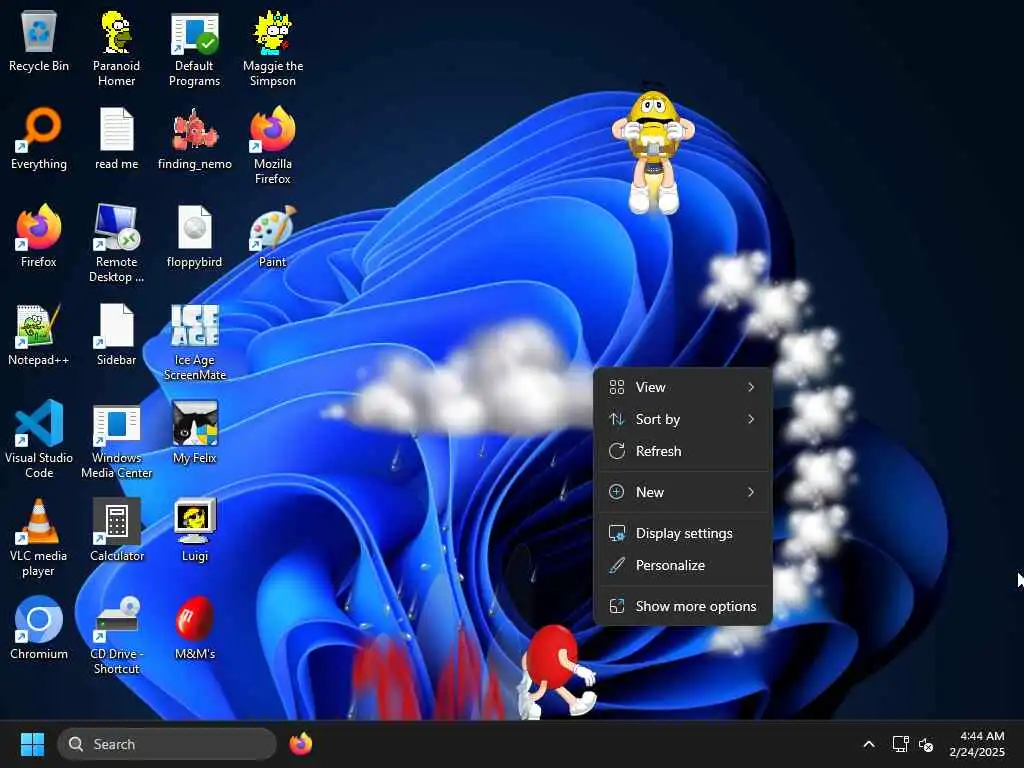Select the Everything search shortcut
This screenshot has width=1024, height=768.
pos(39,139)
